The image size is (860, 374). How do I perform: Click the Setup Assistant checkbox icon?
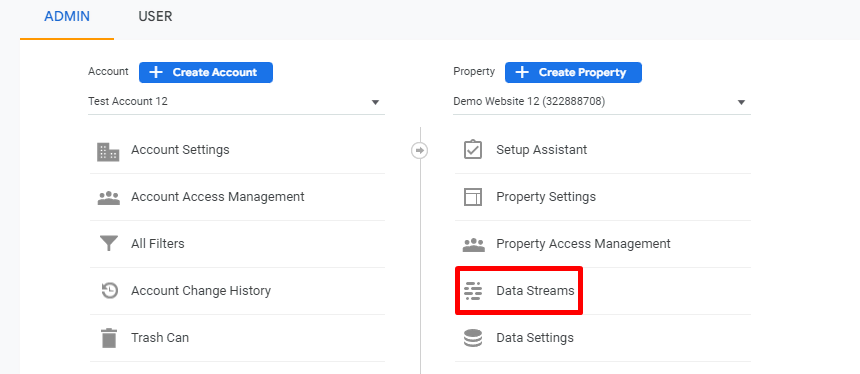[473, 150]
